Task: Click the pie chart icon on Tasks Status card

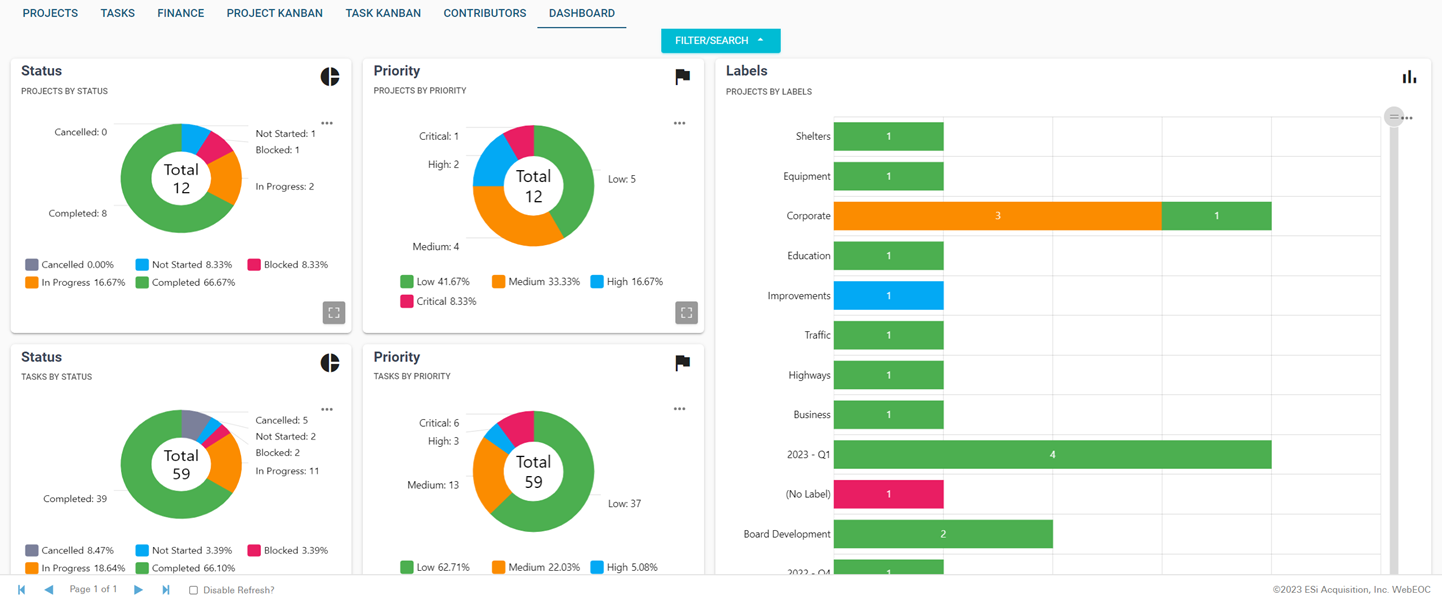Action: tap(330, 362)
